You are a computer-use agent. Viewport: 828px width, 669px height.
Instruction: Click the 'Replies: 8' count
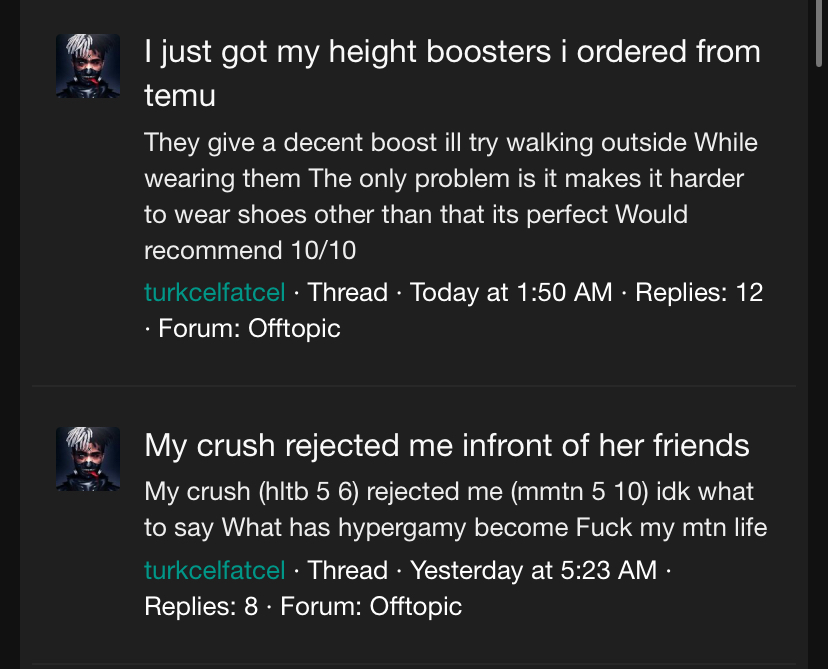pyautogui.click(x=201, y=606)
